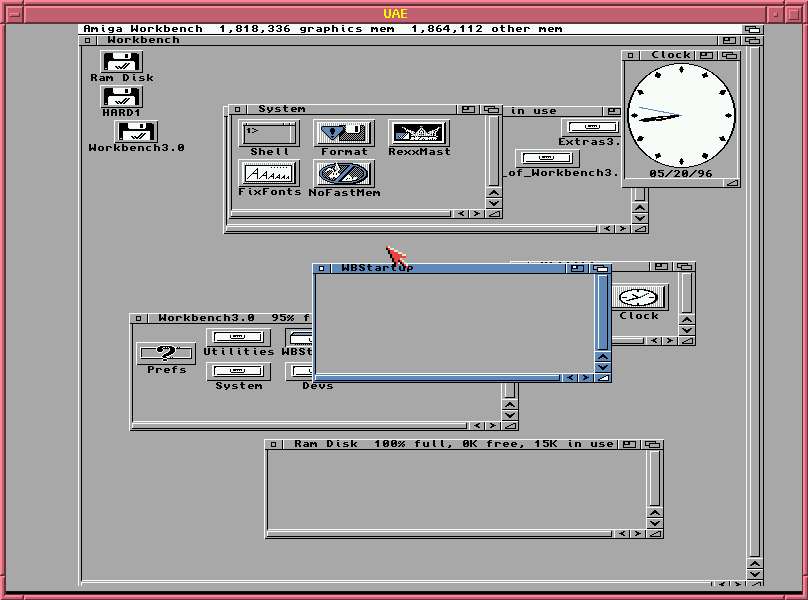
Task: Click the analog clock face in the Clock window
Action: [681, 115]
